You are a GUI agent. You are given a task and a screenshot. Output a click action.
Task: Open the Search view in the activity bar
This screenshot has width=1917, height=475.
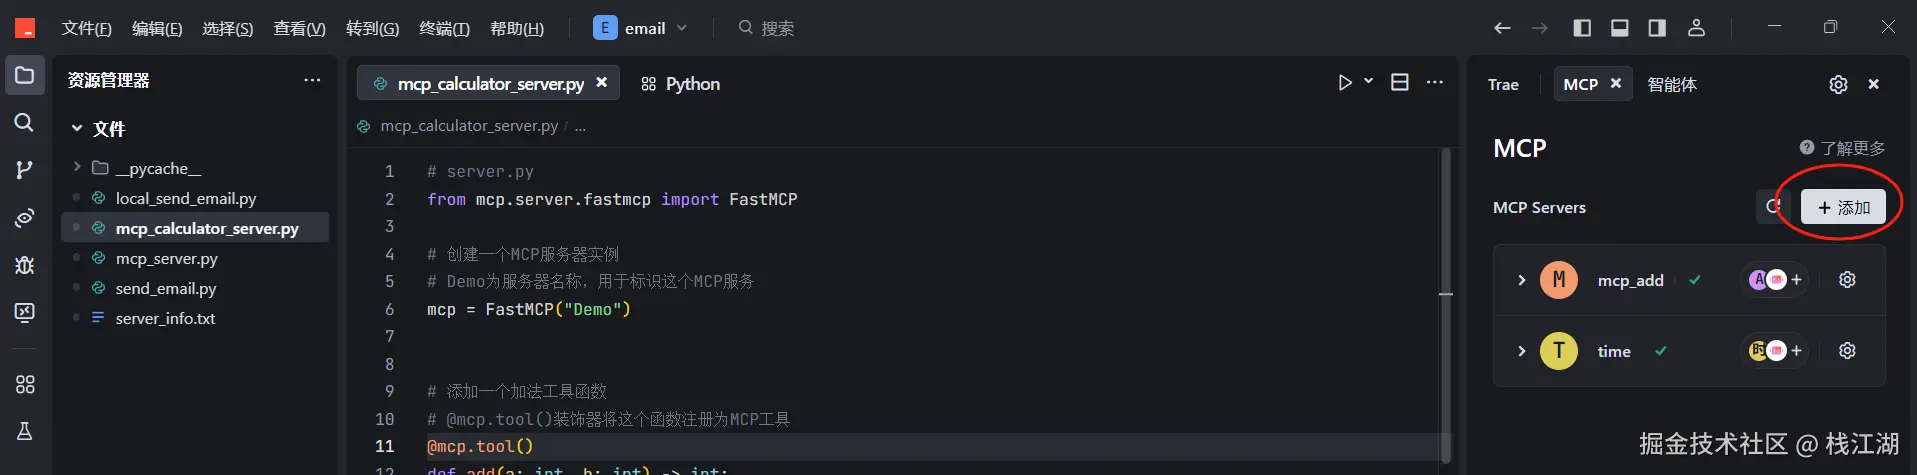pos(24,122)
